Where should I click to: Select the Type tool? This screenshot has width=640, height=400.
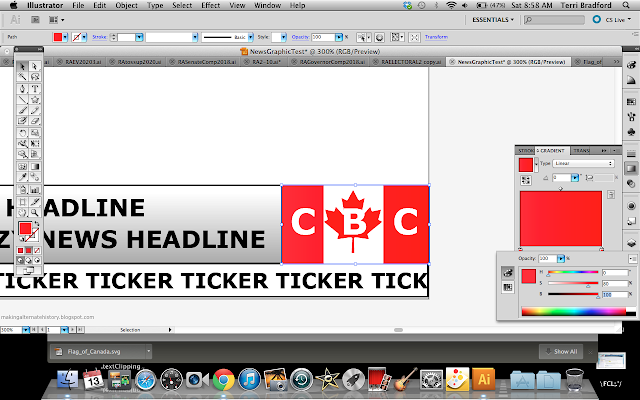pyautogui.click(x=35, y=89)
